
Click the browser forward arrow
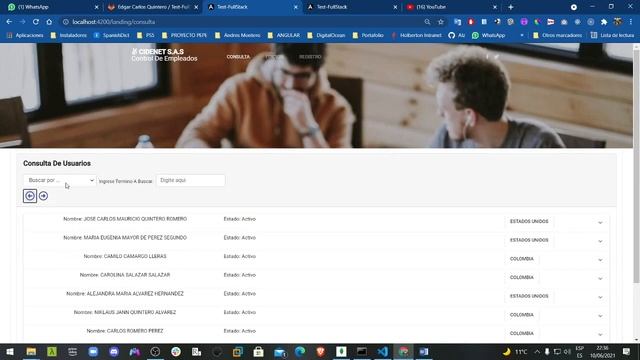(x=22, y=22)
